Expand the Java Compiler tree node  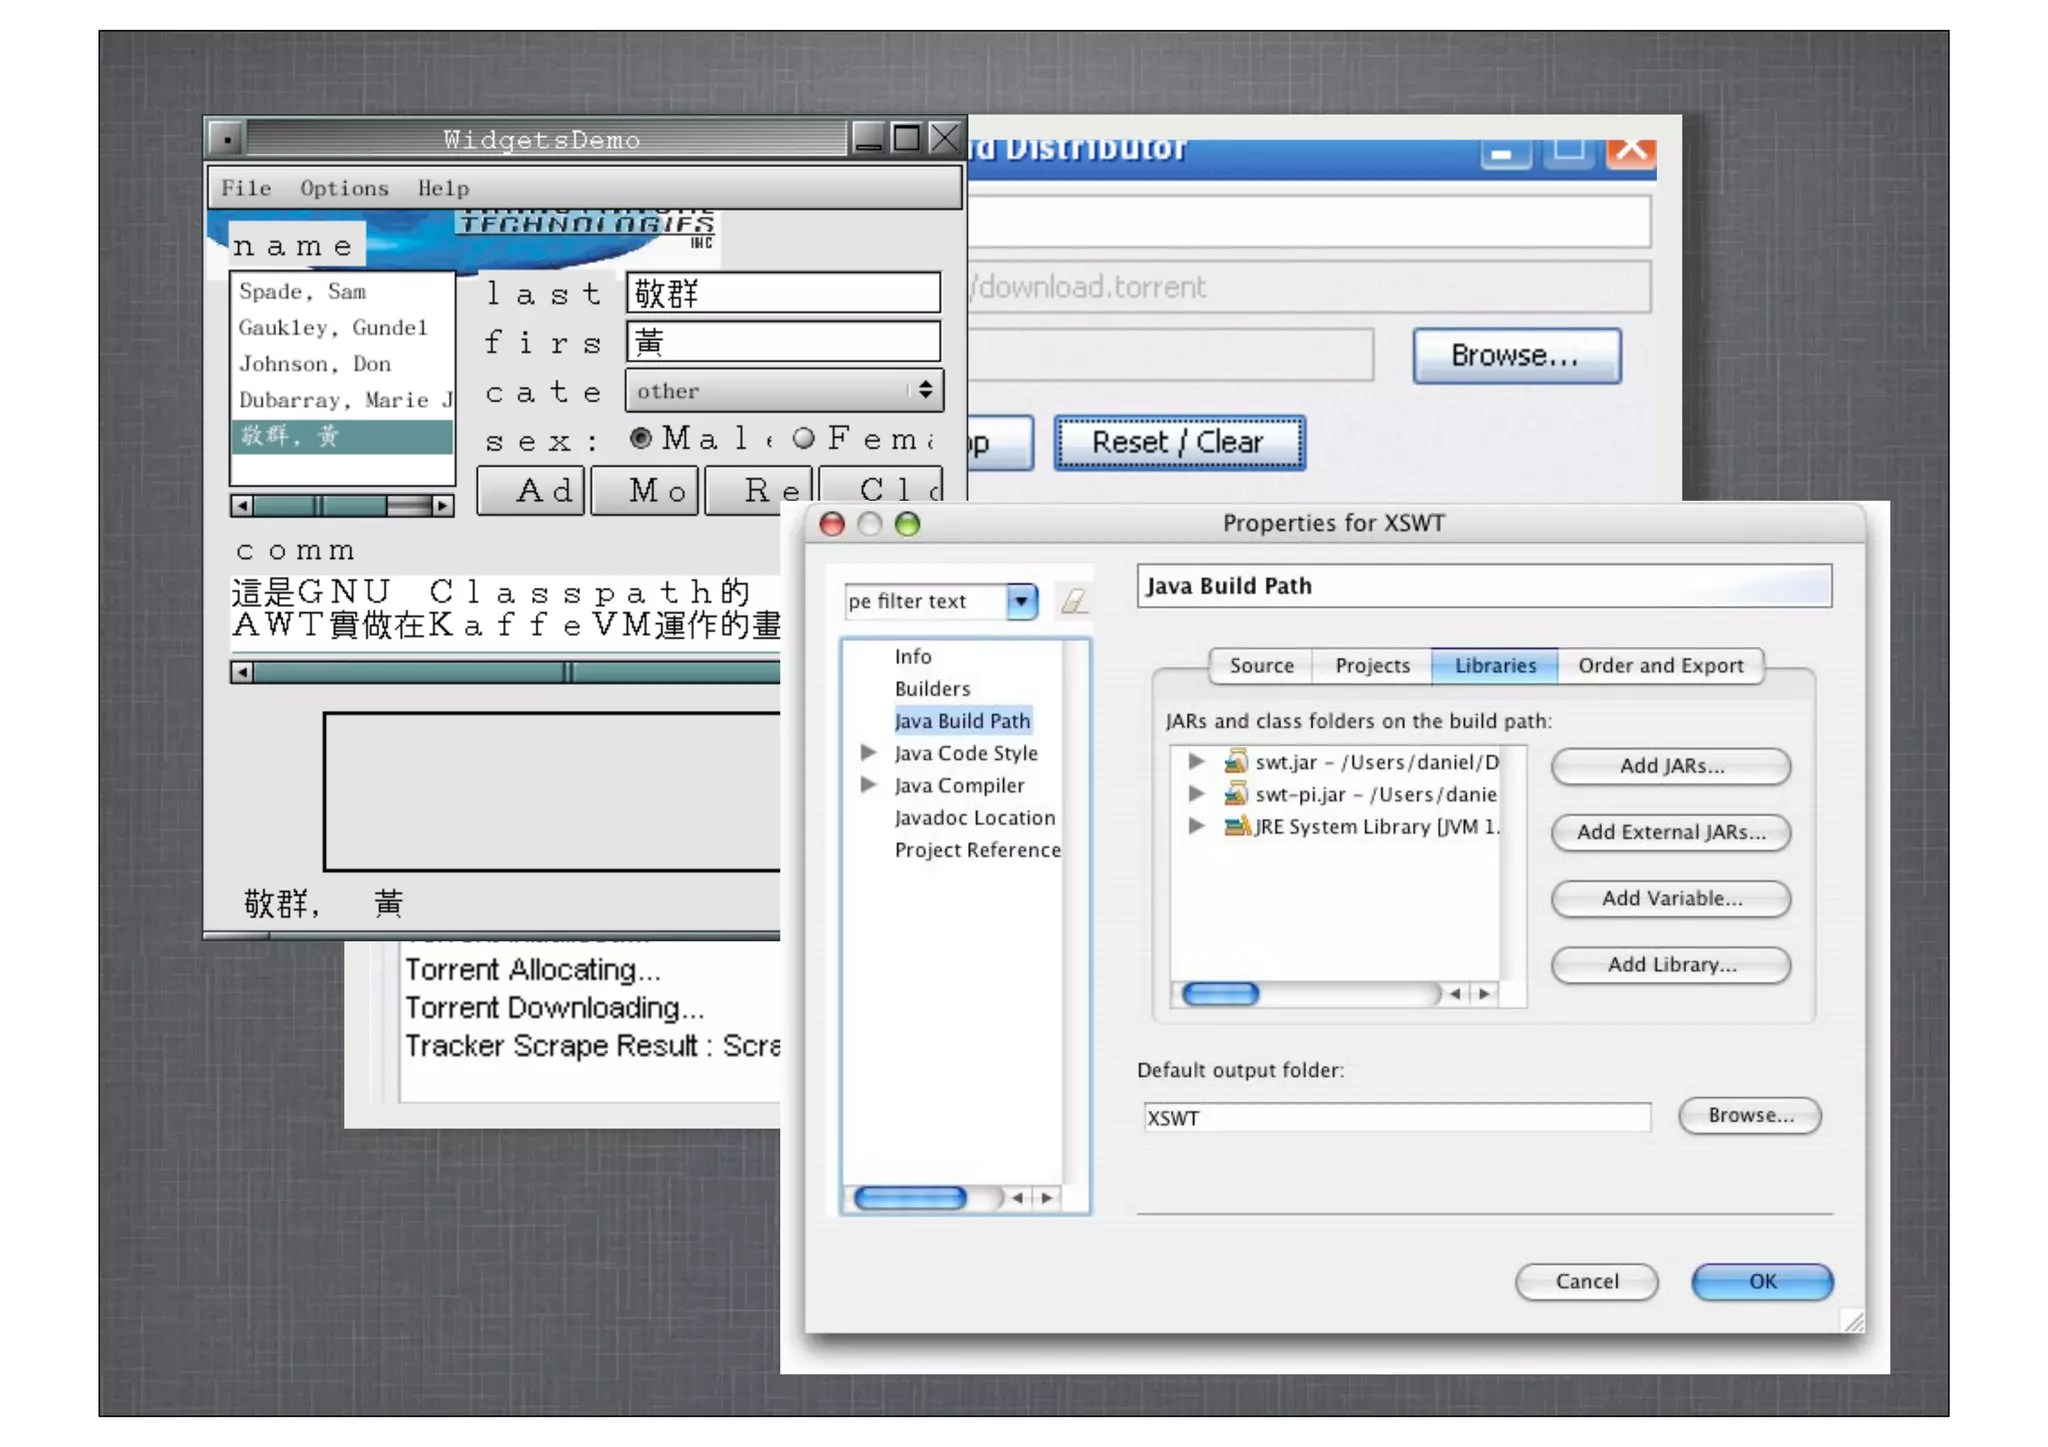click(x=868, y=785)
